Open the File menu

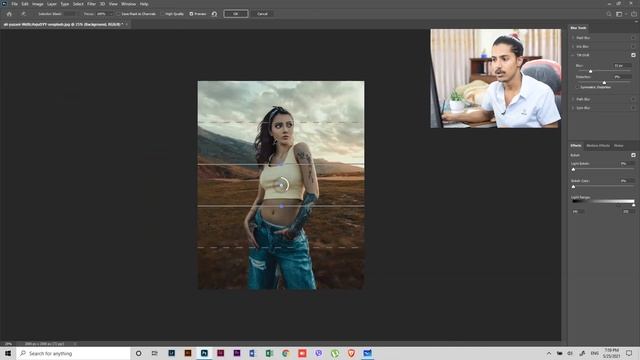(14, 4)
